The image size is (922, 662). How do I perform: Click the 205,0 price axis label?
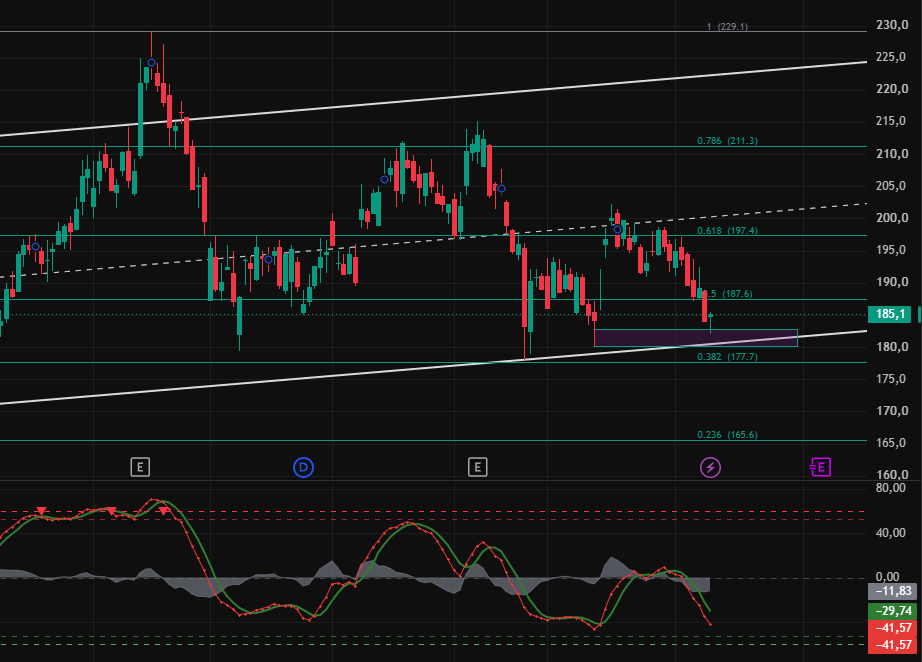pyautogui.click(x=892, y=186)
